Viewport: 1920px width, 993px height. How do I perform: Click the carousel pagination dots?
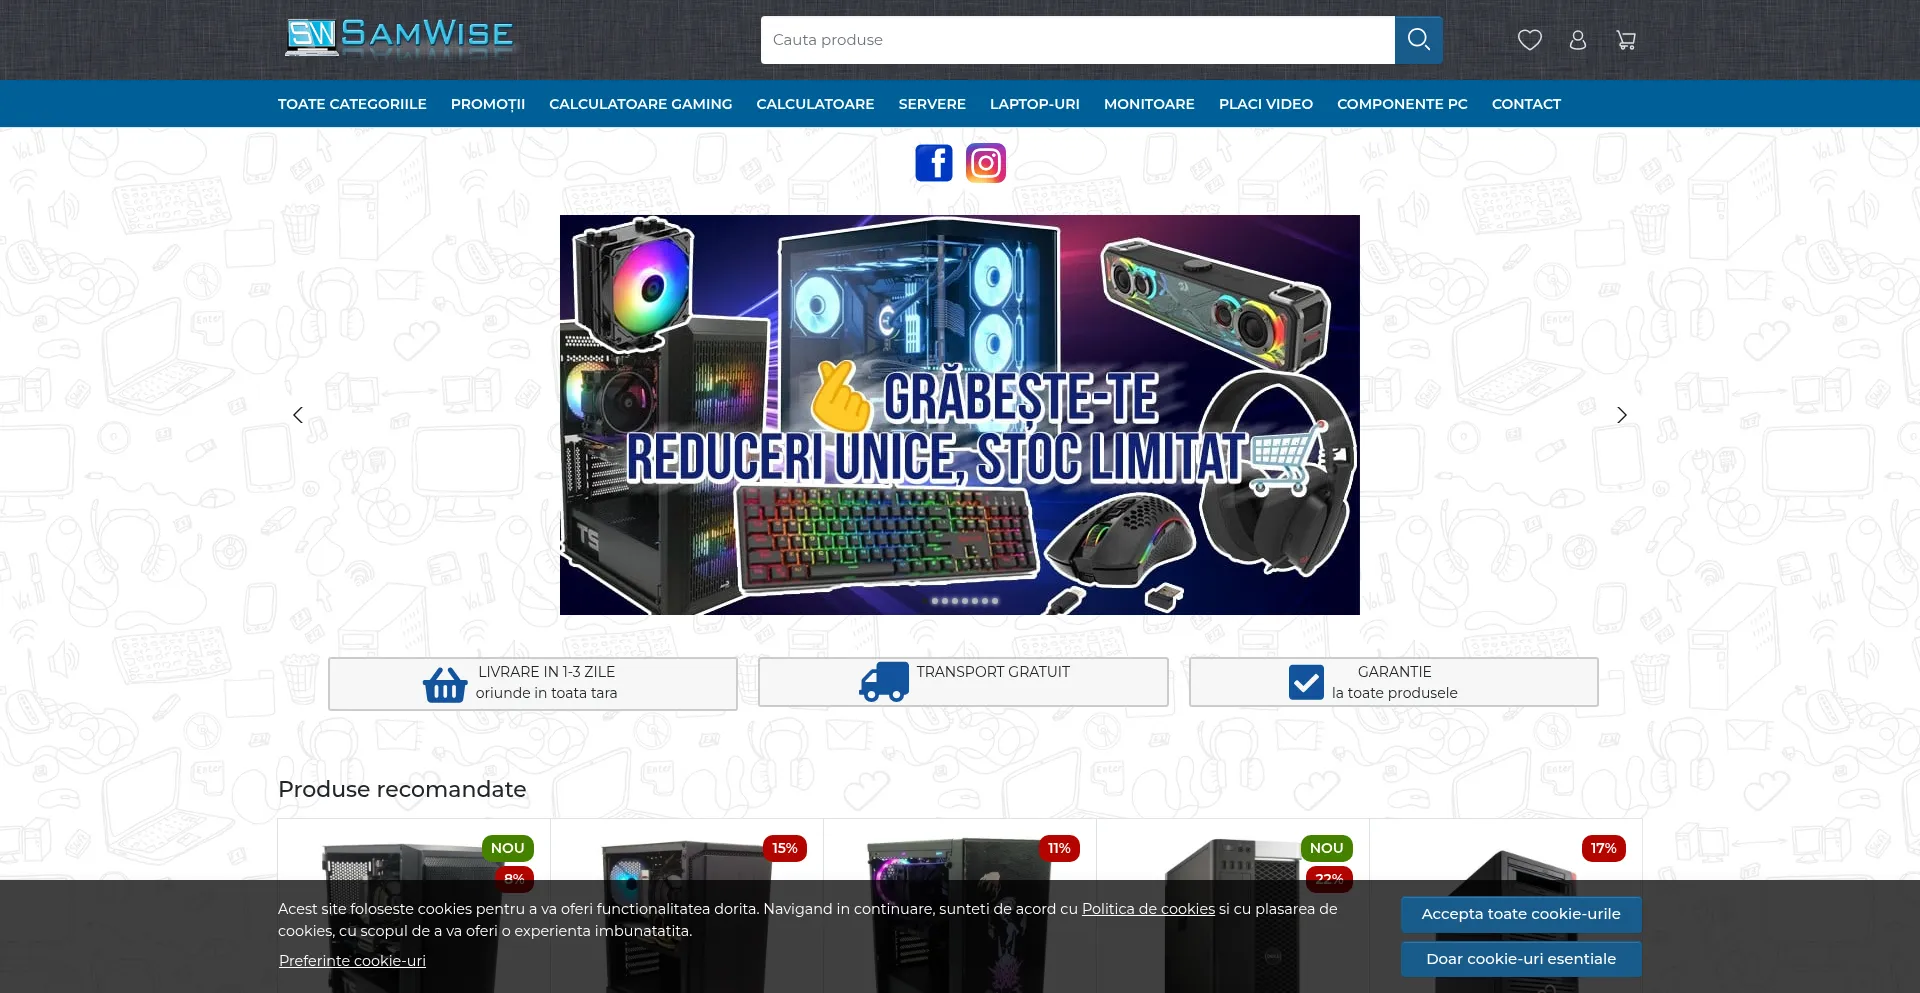point(964,601)
